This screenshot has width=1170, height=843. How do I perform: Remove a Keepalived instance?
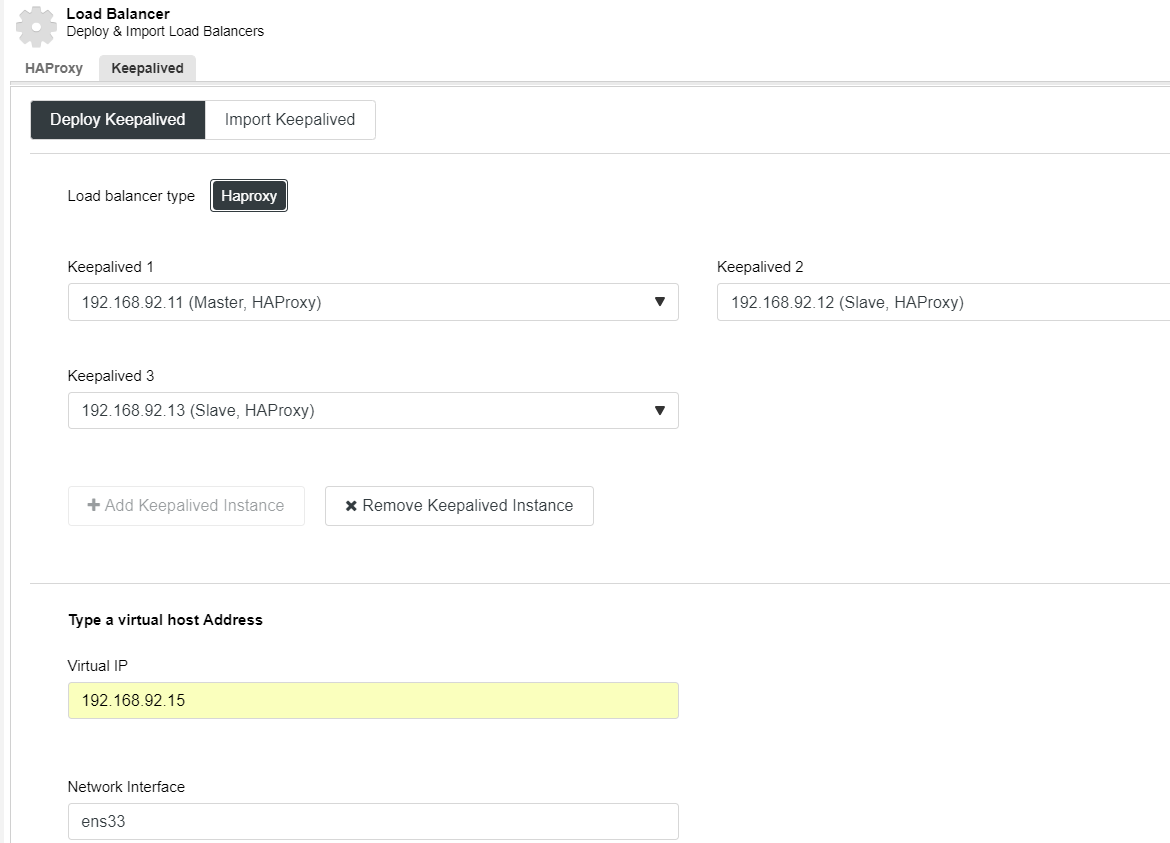tap(459, 506)
